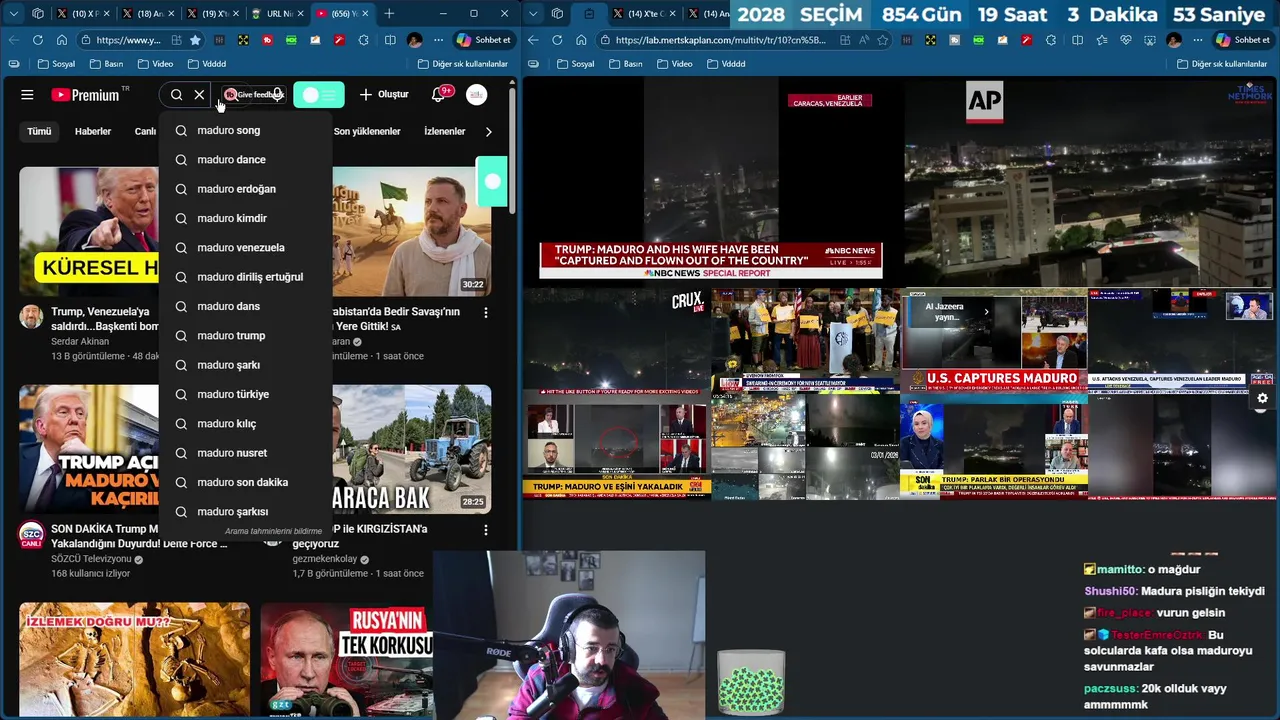Image resolution: width=1280 pixels, height=720 pixels.
Task: Open browser essentials heart icon
Action: pos(1126,40)
